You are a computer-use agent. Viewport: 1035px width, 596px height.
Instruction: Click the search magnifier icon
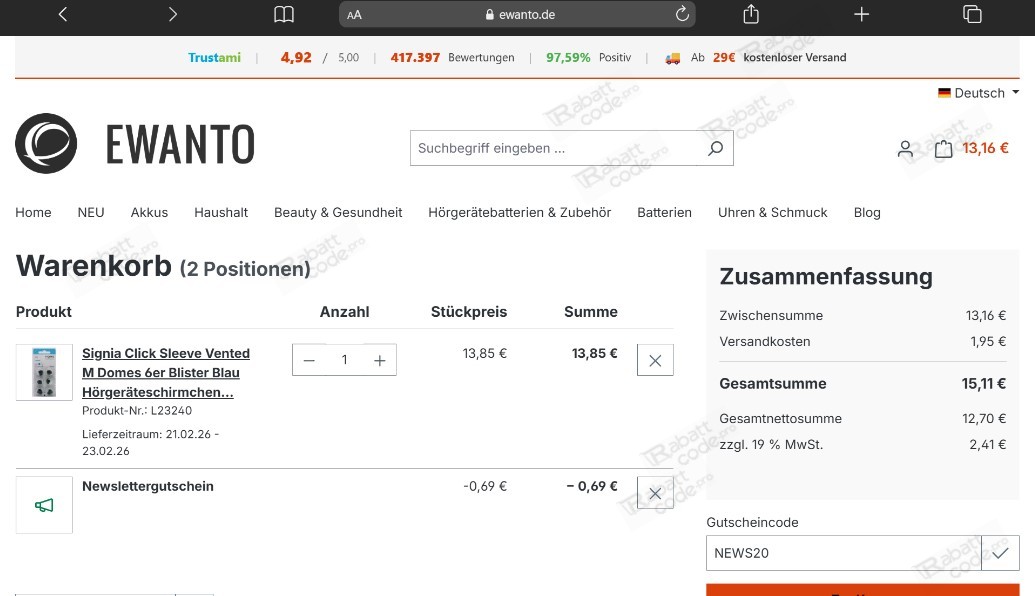click(714, 147)
